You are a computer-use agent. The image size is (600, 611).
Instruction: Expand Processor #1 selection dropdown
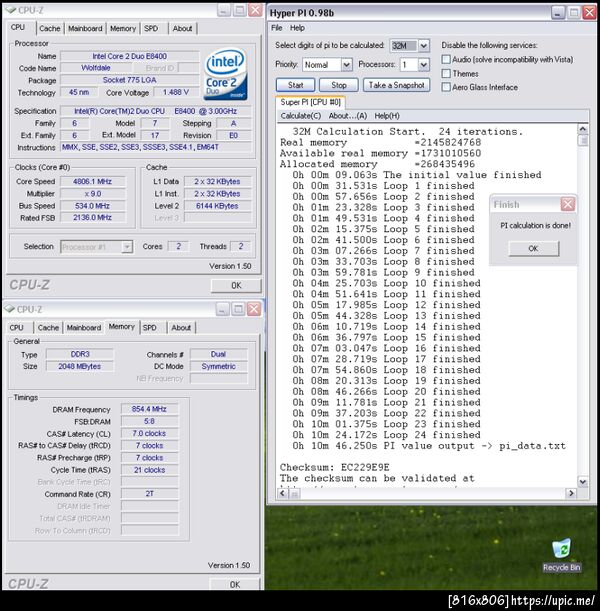(x=127, y=247)
